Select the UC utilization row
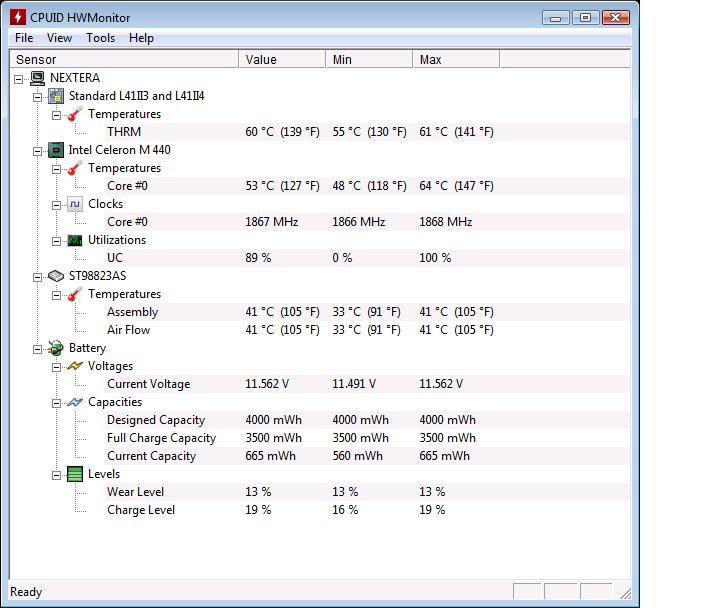This screenshot has height=608, width=720. click(x=367, y=258)
